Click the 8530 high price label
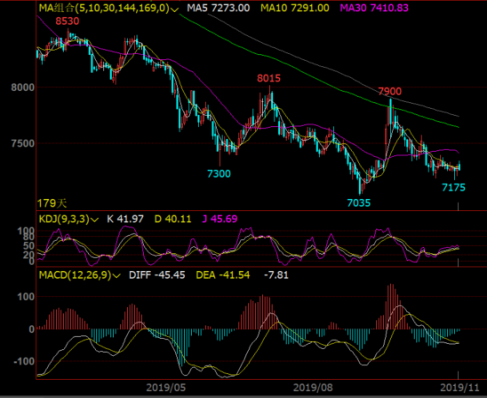The height and width of the screenshot is (398, 488). click(x=67, y=21)
